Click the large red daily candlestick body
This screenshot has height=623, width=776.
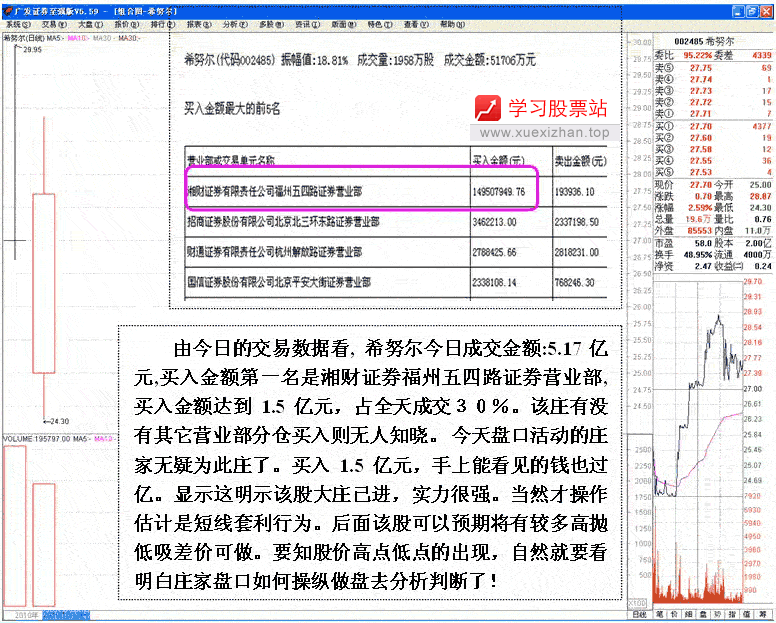(44, 283)
